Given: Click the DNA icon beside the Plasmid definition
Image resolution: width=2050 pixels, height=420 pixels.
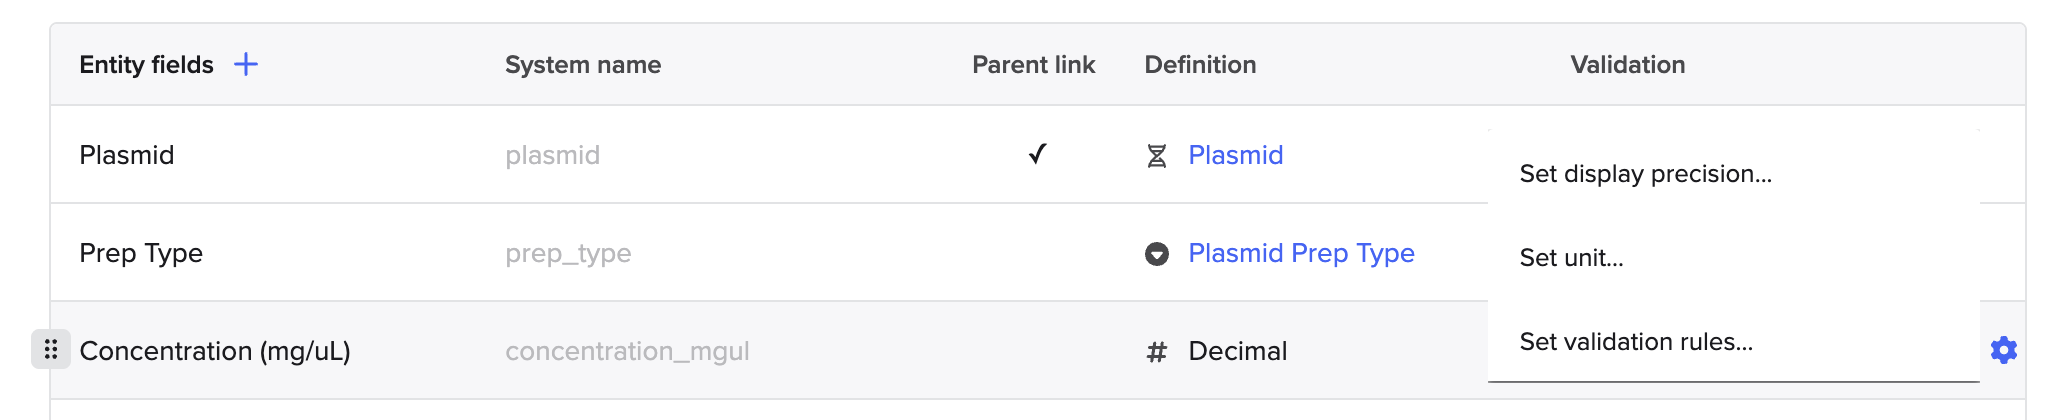Looking at the screenshot, I should click(1157, 156).
